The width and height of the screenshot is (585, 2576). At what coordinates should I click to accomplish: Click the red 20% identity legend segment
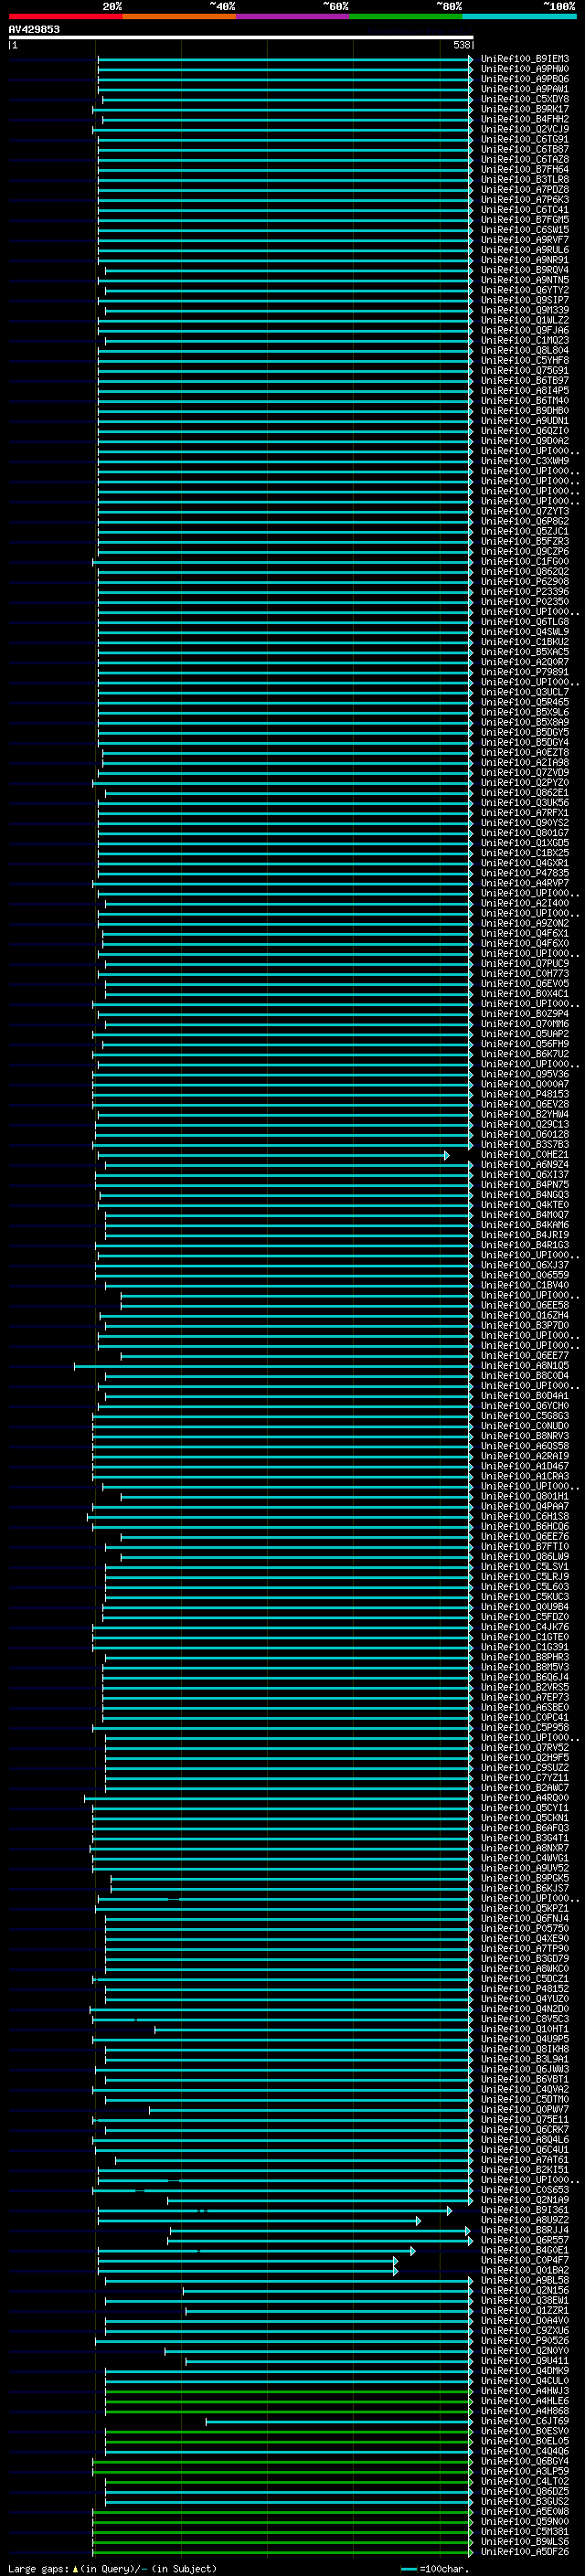(65, 16)
